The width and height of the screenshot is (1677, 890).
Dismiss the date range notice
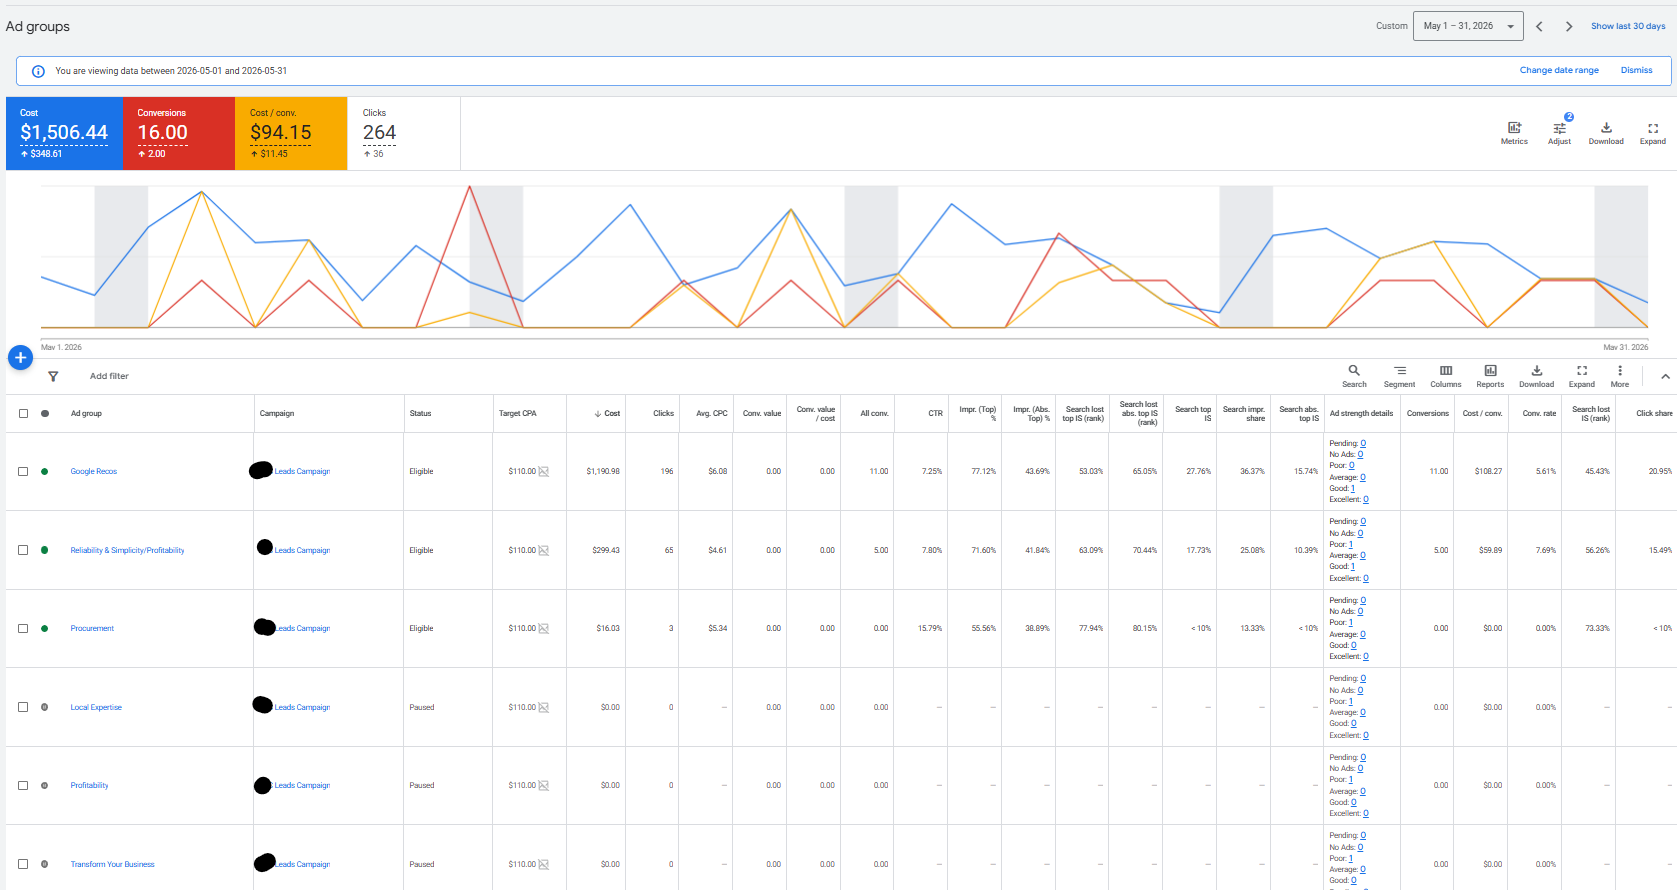[x=1636, y=71]
